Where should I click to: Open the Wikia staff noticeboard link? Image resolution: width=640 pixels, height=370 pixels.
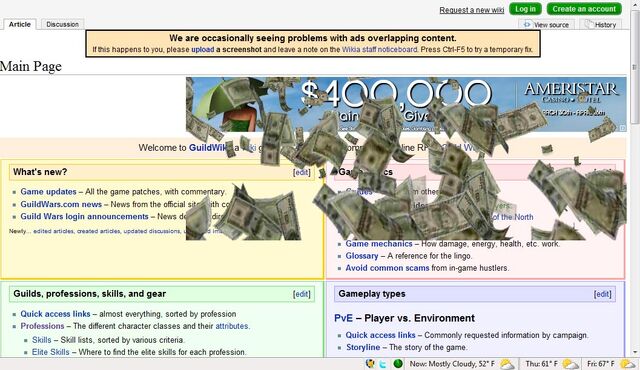380,49
